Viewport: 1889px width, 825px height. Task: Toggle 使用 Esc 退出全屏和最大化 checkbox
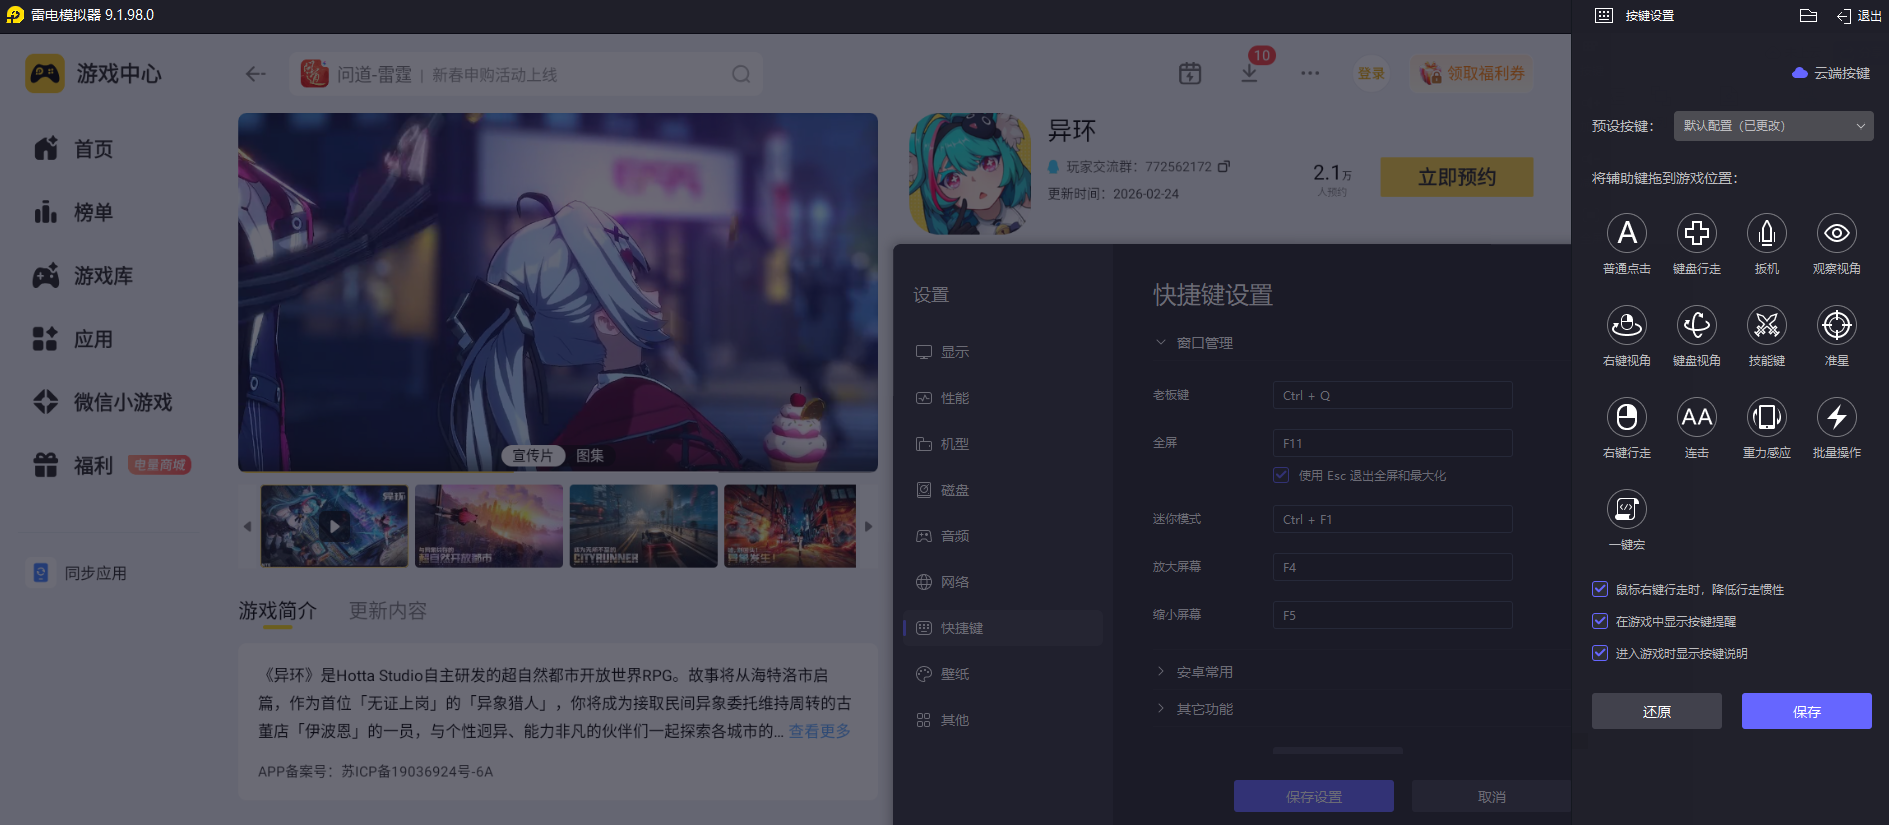[1281, 475]
